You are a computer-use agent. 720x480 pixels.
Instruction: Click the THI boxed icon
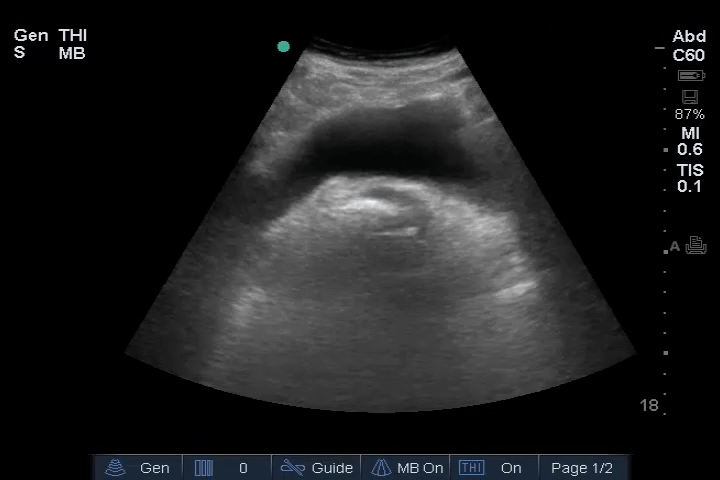(x=471, y=468)
